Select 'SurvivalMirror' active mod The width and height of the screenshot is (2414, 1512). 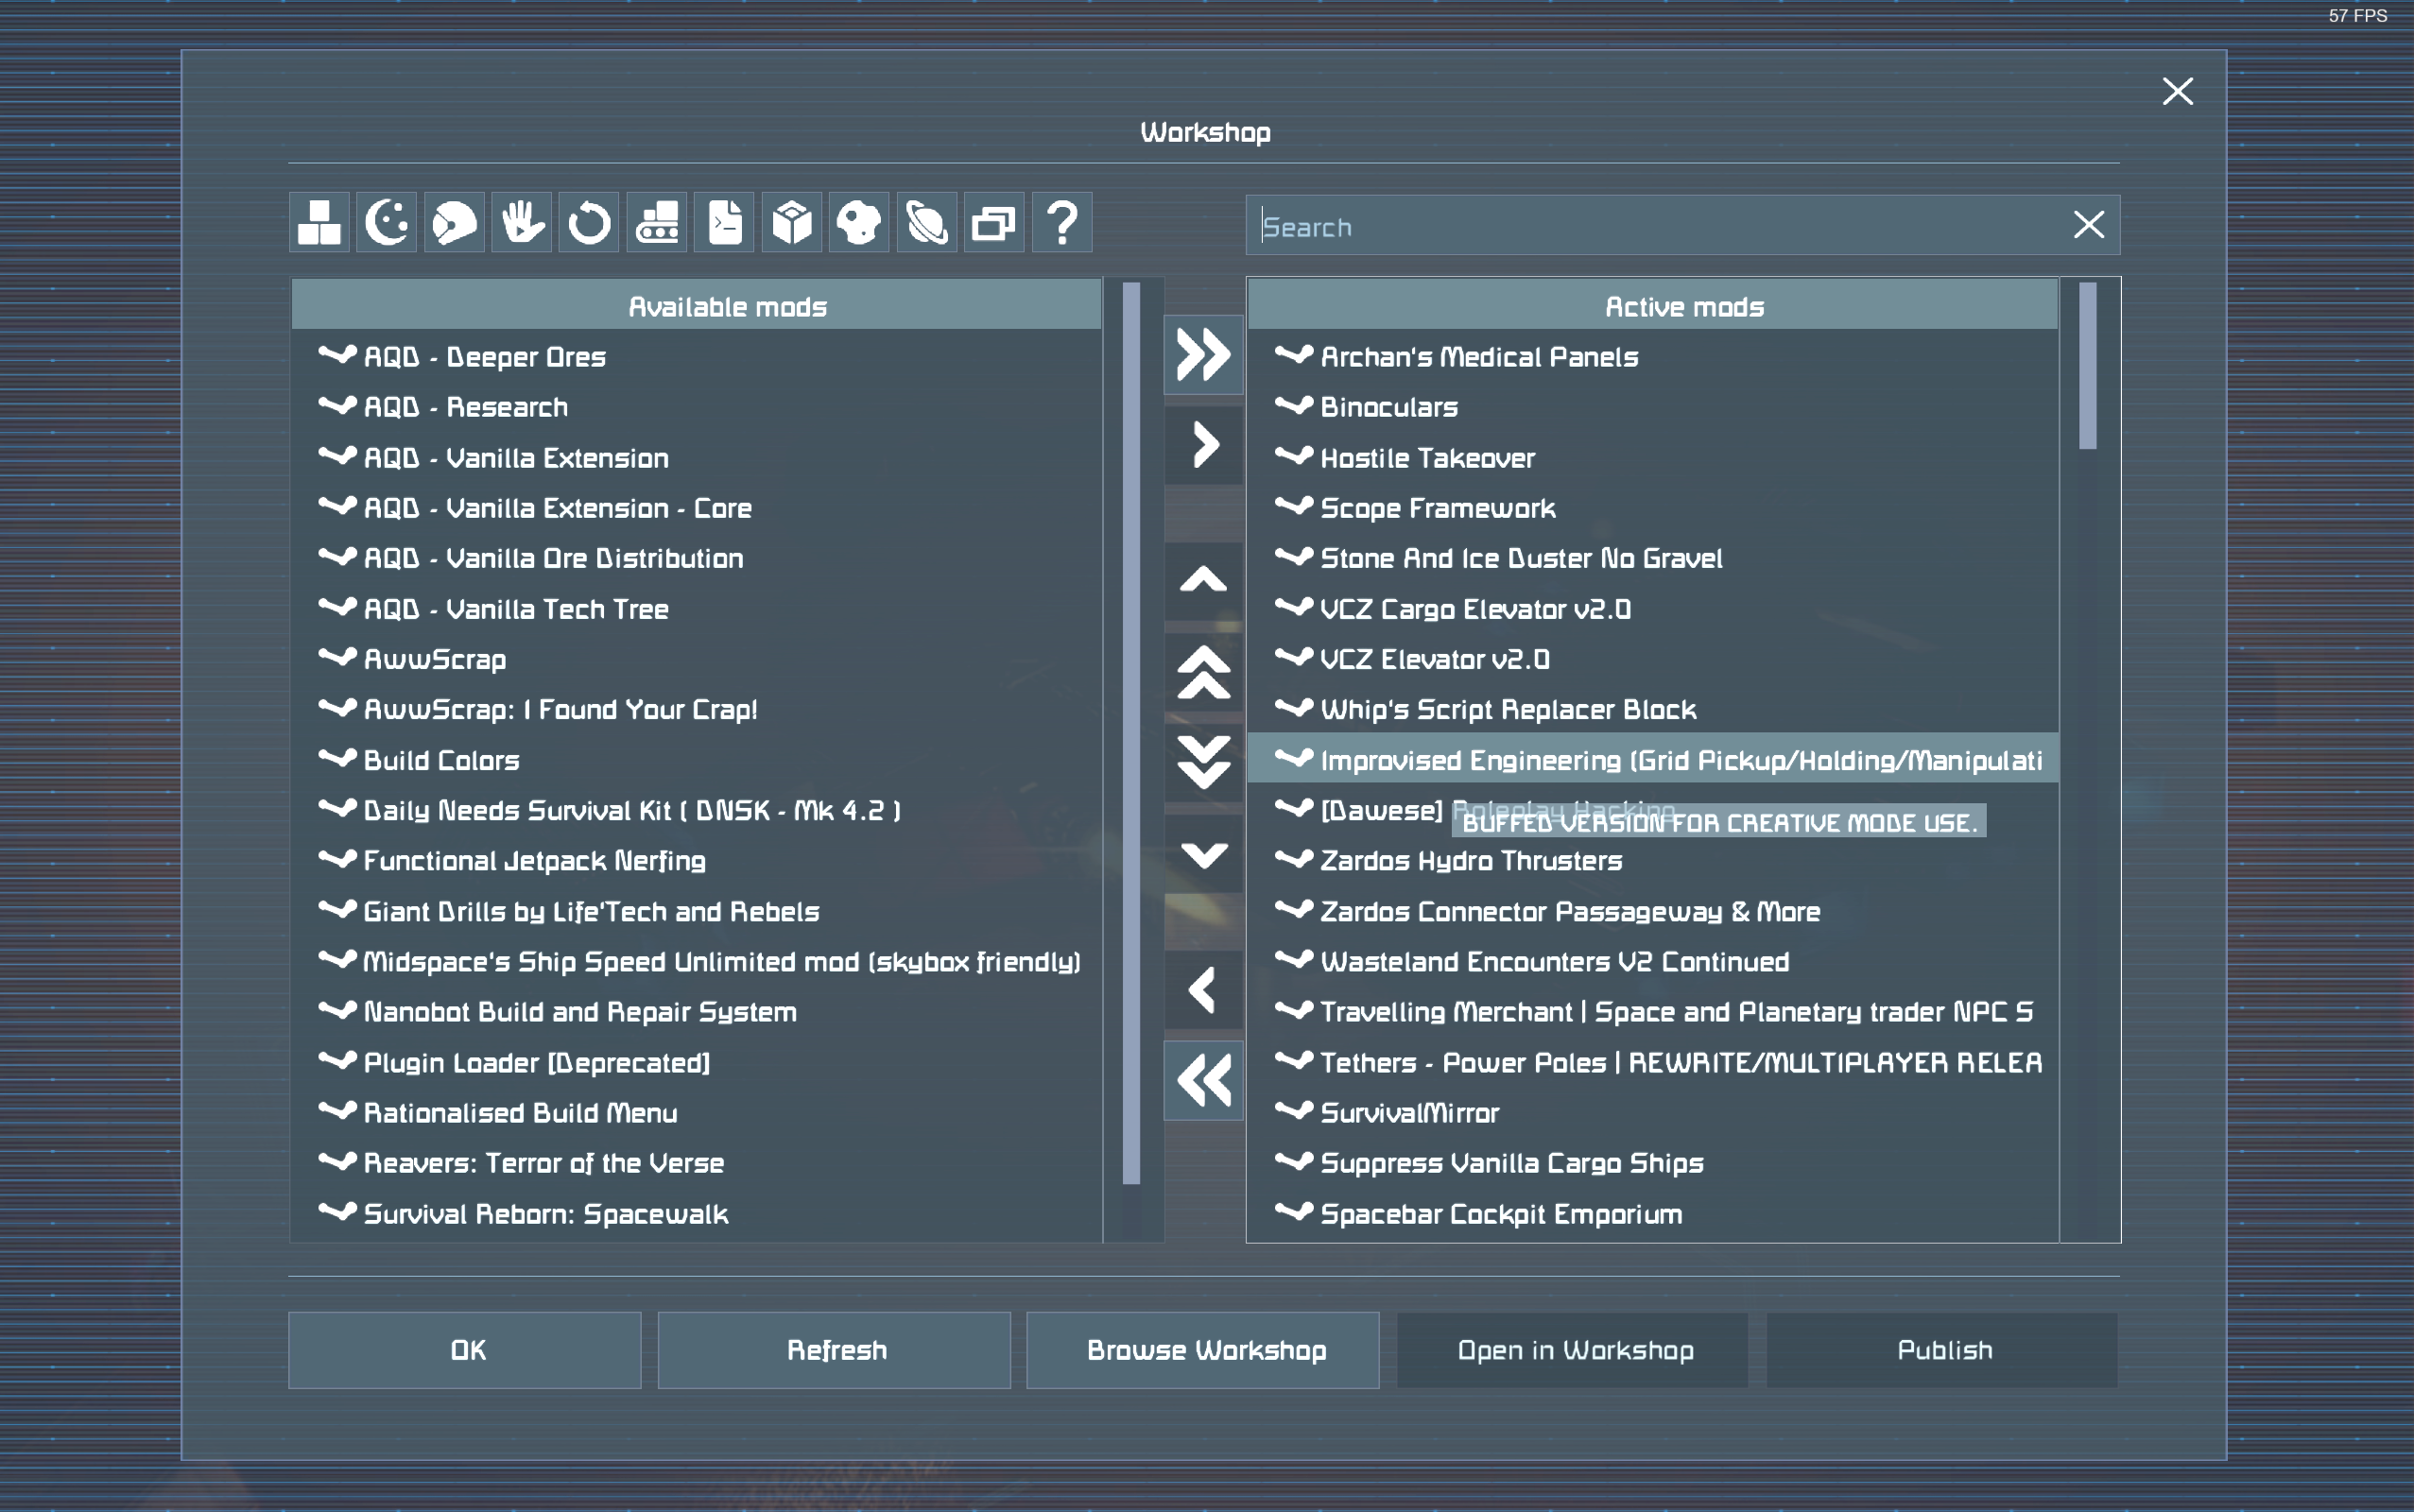1653,1112
